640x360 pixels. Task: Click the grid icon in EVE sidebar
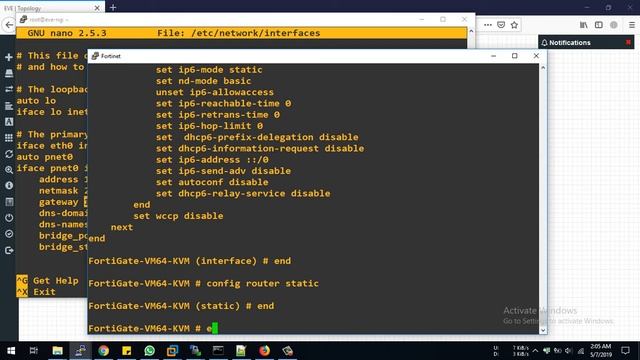pyautogui.click(x=9, y=138)
